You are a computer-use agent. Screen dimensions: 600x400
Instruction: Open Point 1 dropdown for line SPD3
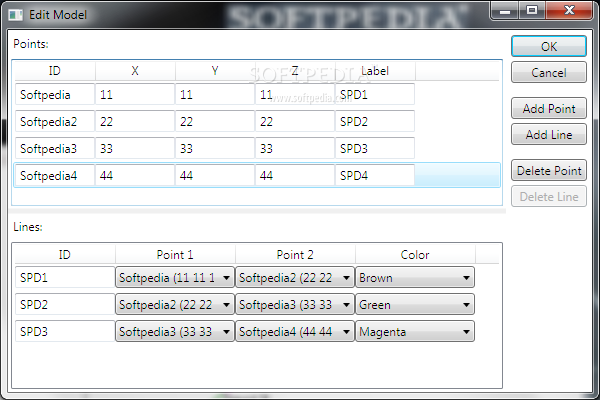click(x=175, y=331)
